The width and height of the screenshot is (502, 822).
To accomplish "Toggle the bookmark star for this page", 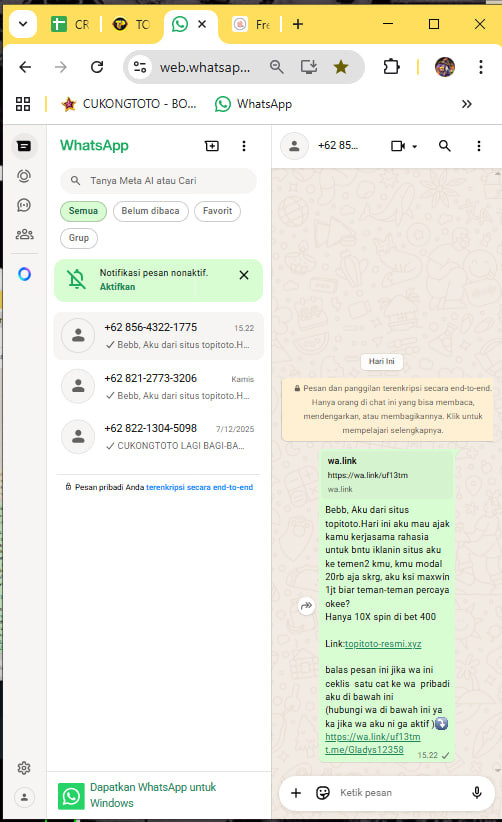I will (x=341, y=67).
